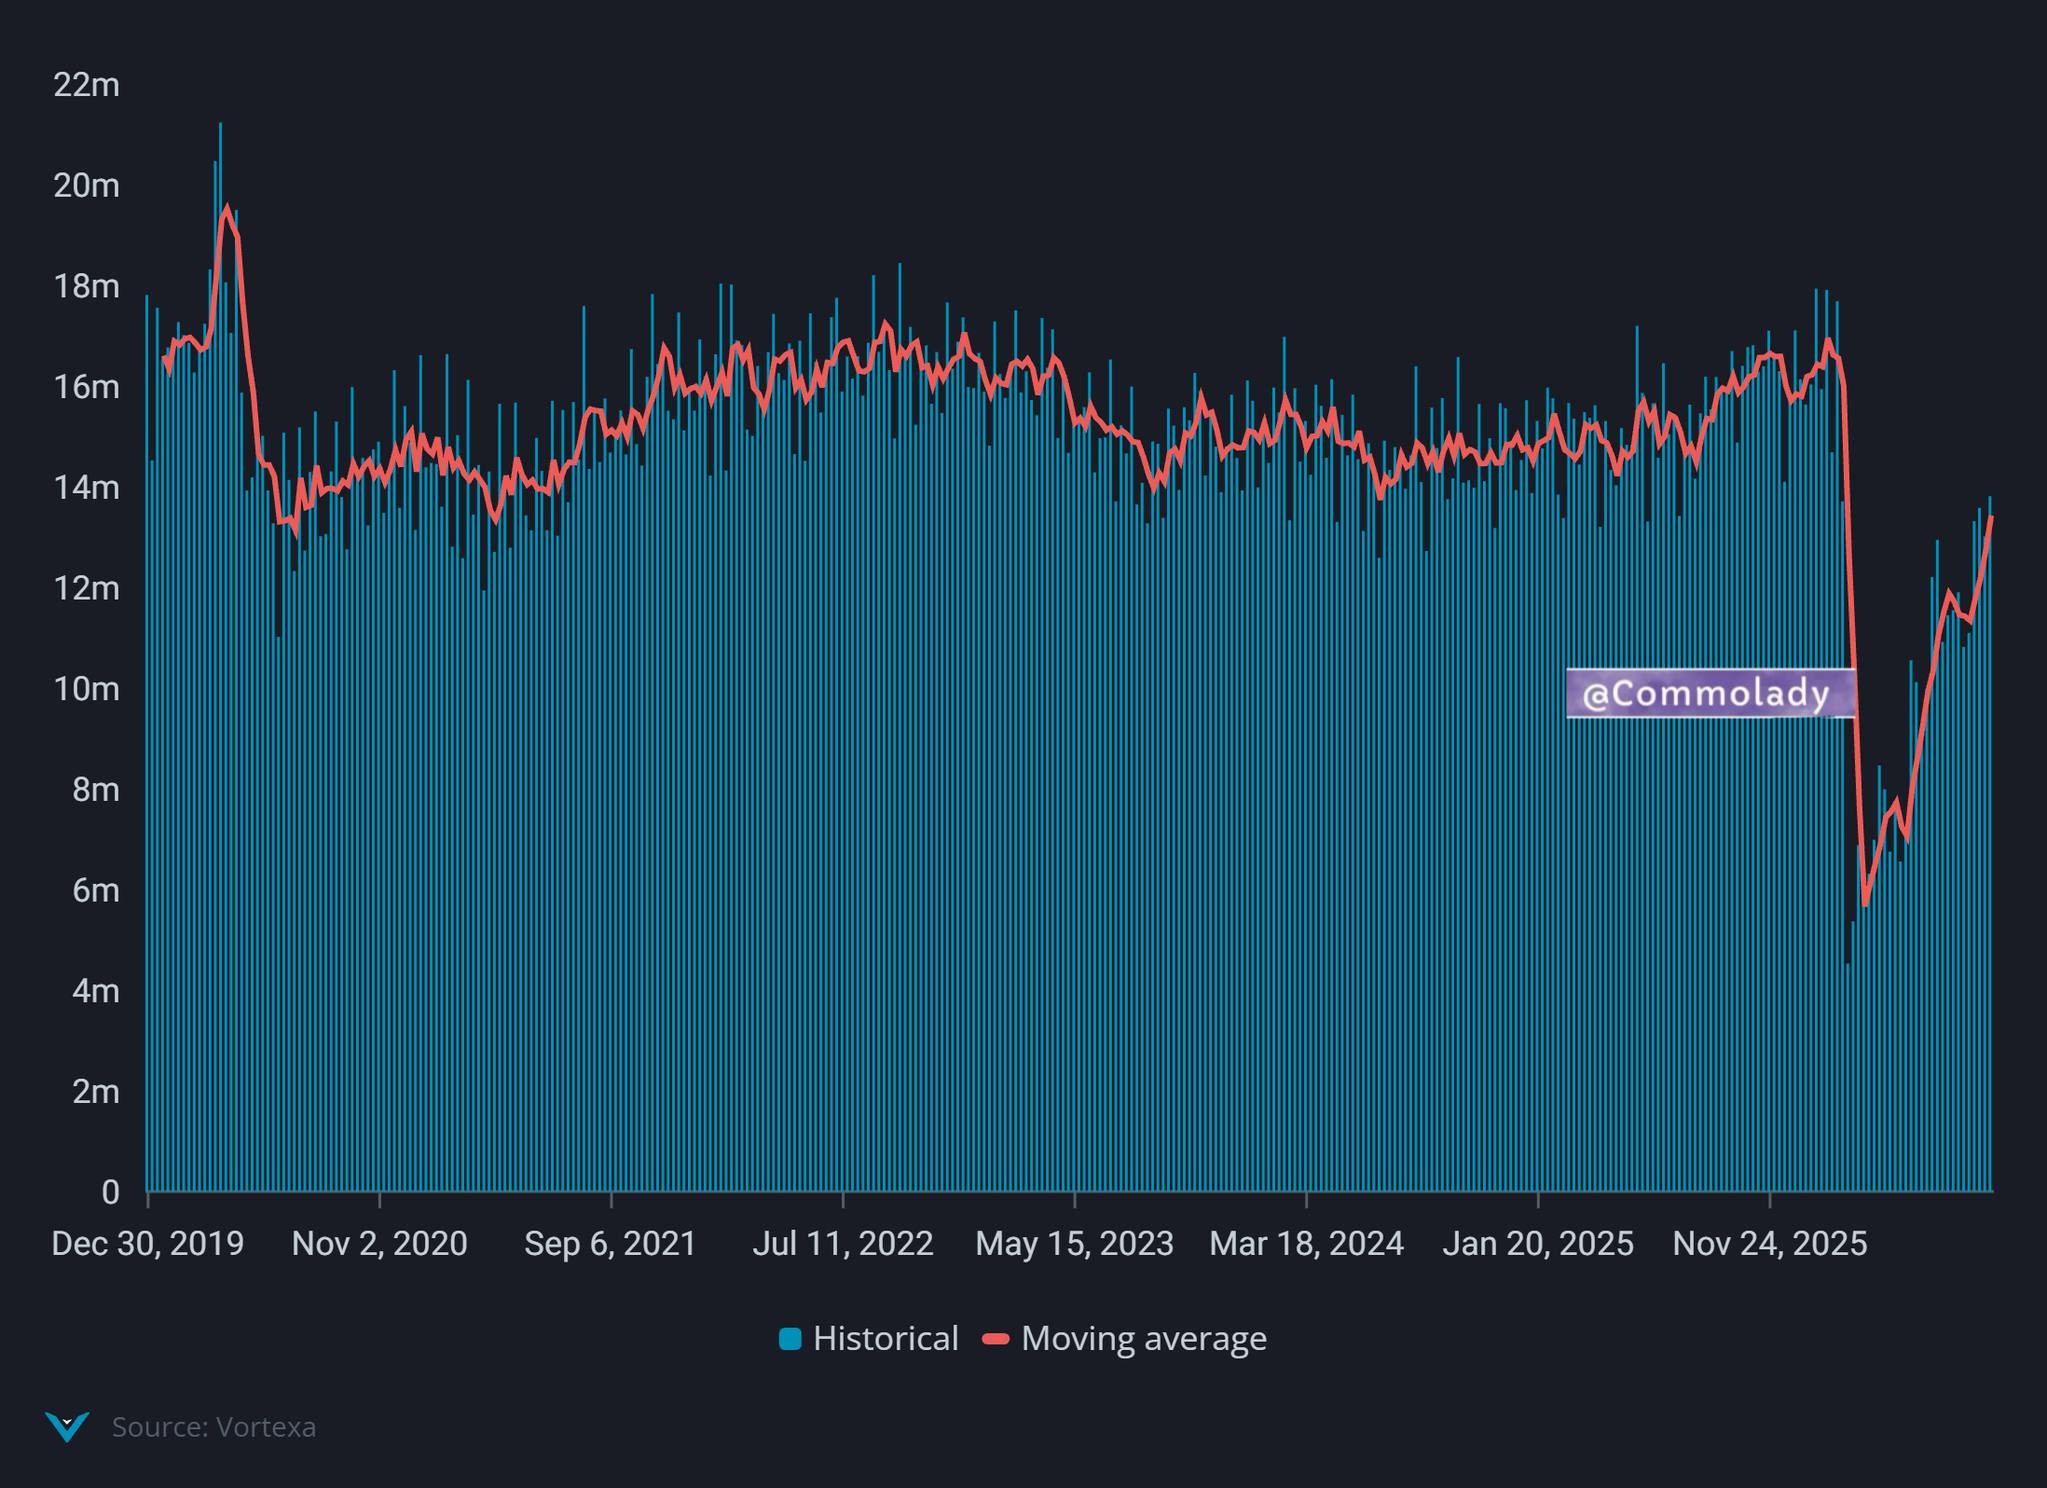
Task: Select the Mar 18, 2024 axis label
Action: click(x=1306, y=1243)
